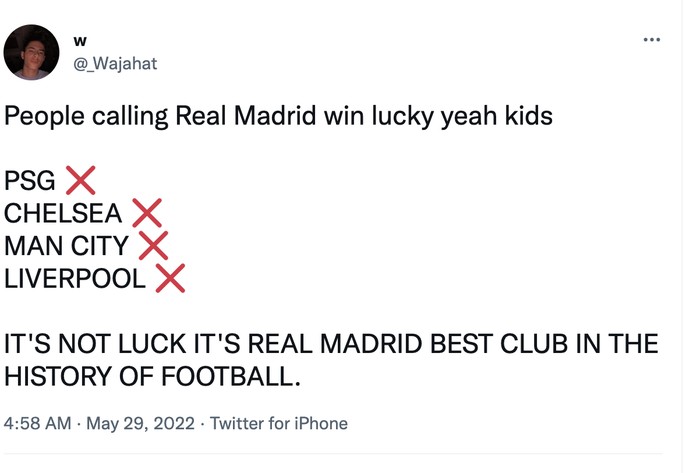
Task: Click the word PSG in the tweet
Action: 30,182
